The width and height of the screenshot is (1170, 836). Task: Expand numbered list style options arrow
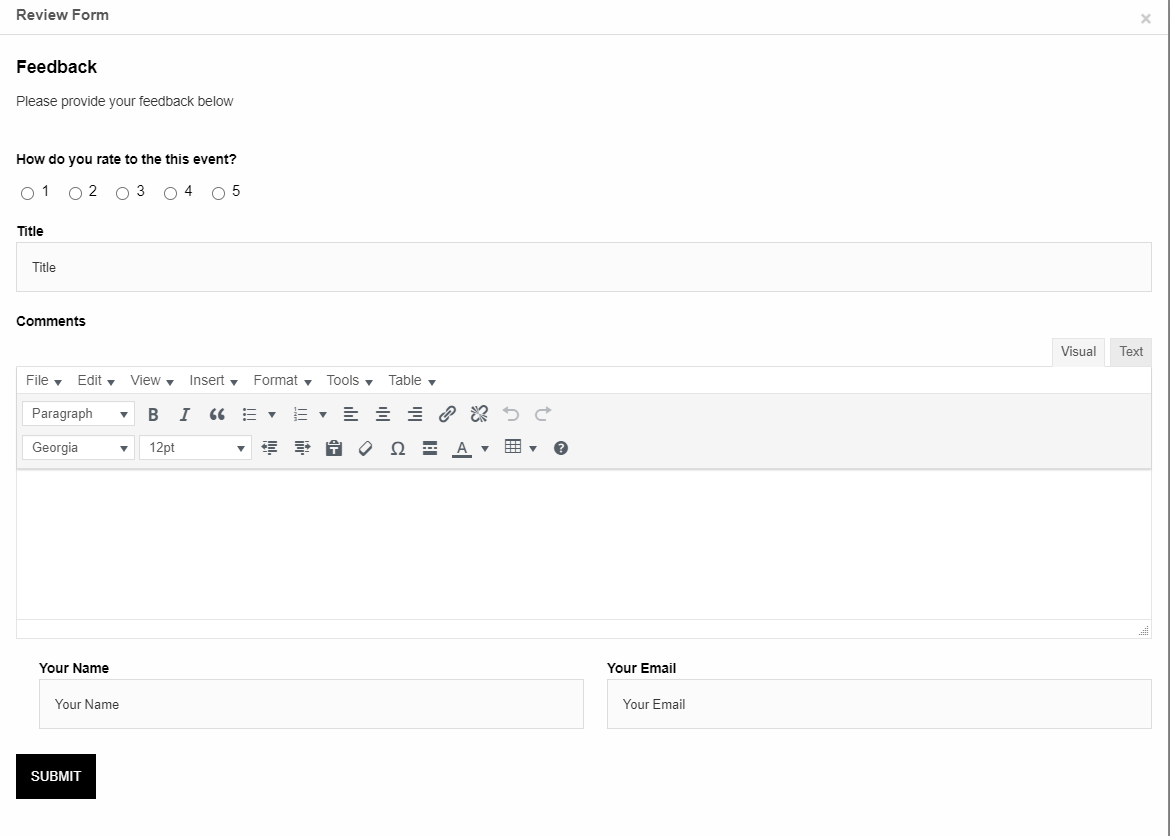click(x=323, y=414)
